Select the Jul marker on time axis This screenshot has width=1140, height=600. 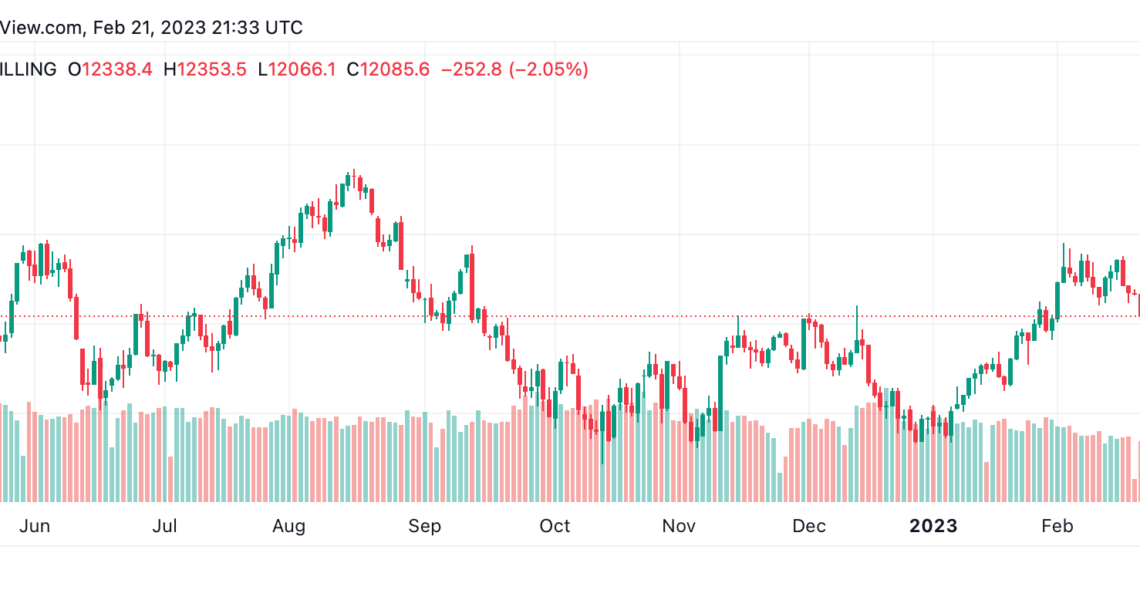[x=164, y=526]
